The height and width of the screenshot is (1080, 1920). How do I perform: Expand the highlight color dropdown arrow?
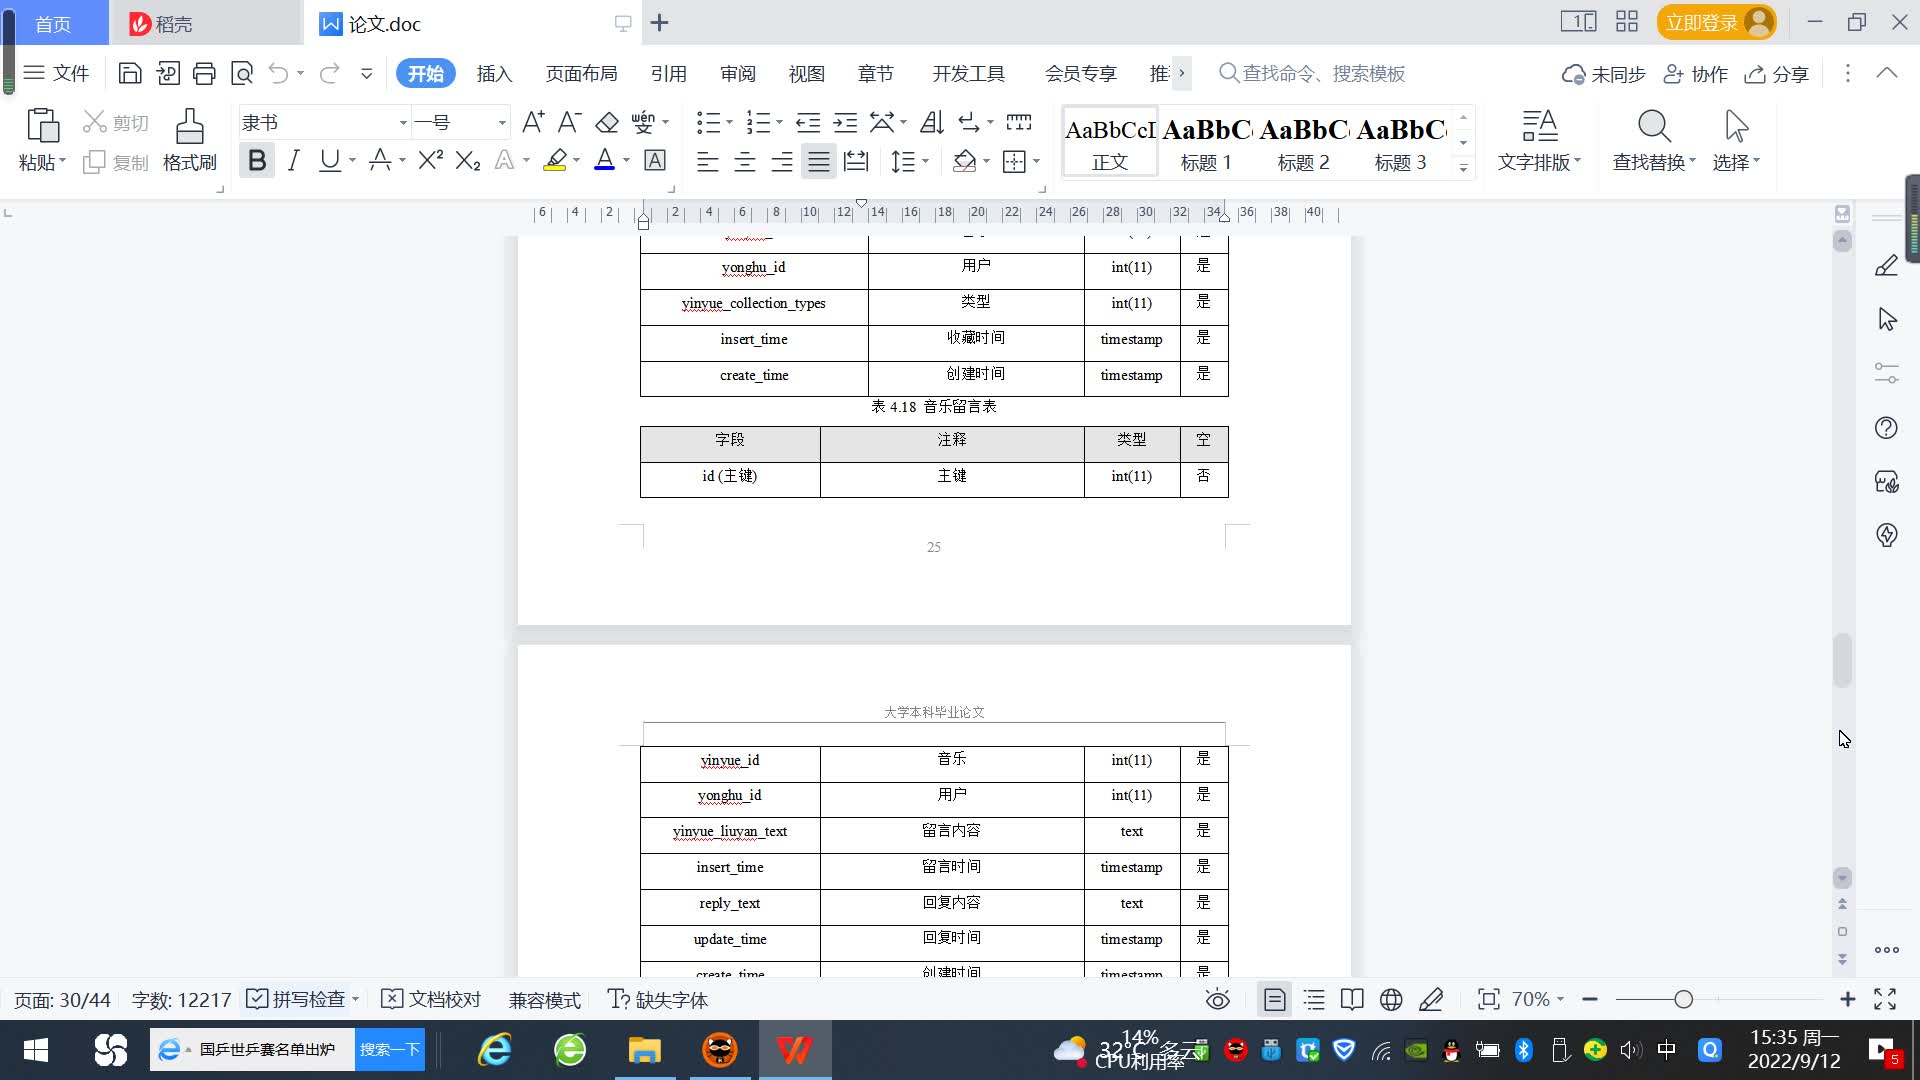pos(576,160)
